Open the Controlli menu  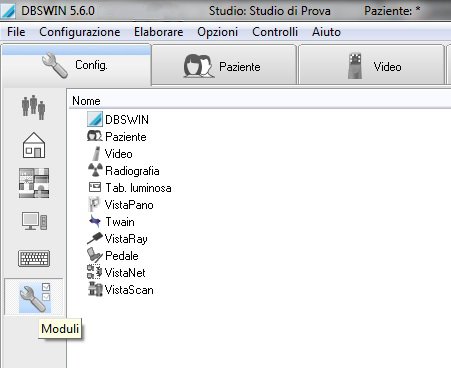[275, 32]
